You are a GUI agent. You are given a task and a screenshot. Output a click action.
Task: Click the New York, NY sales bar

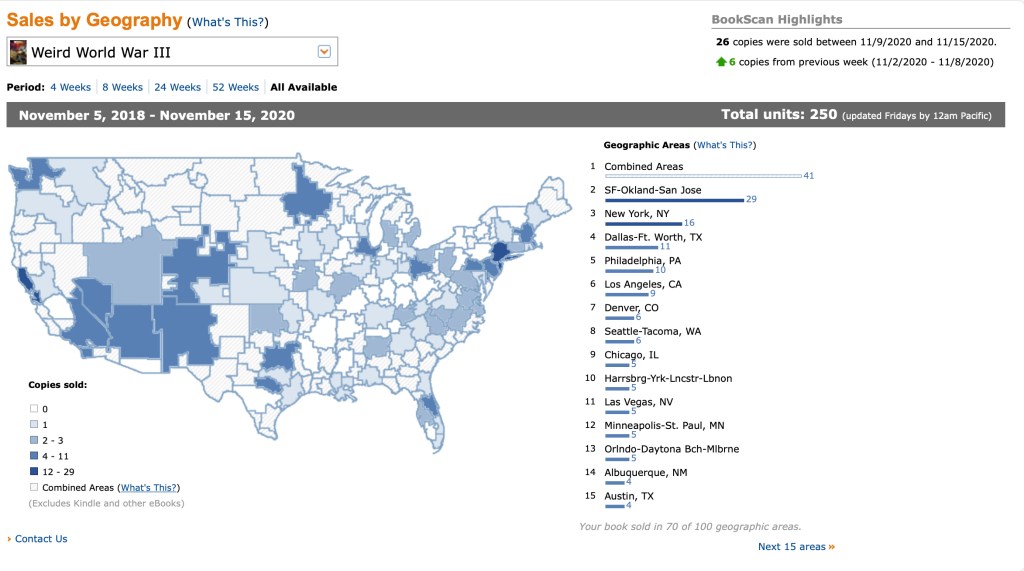(642, 224)
